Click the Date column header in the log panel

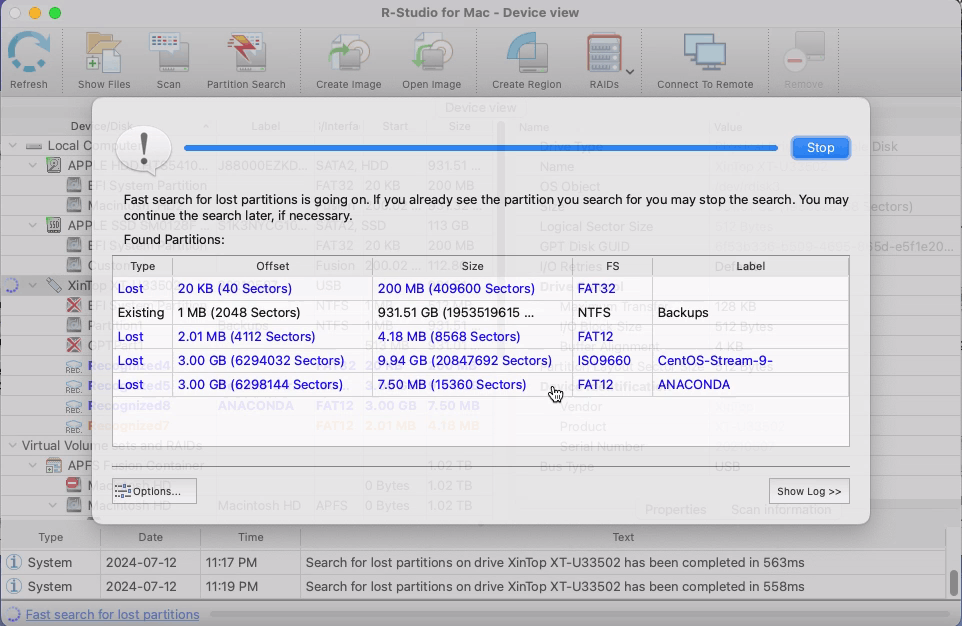coord(150,537)
